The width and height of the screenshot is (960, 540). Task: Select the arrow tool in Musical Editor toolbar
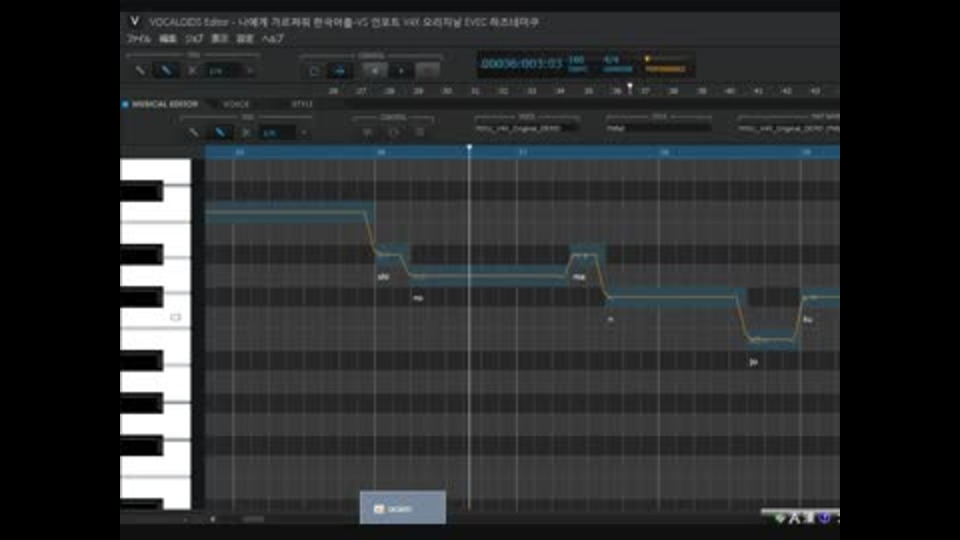coord(193,132)
